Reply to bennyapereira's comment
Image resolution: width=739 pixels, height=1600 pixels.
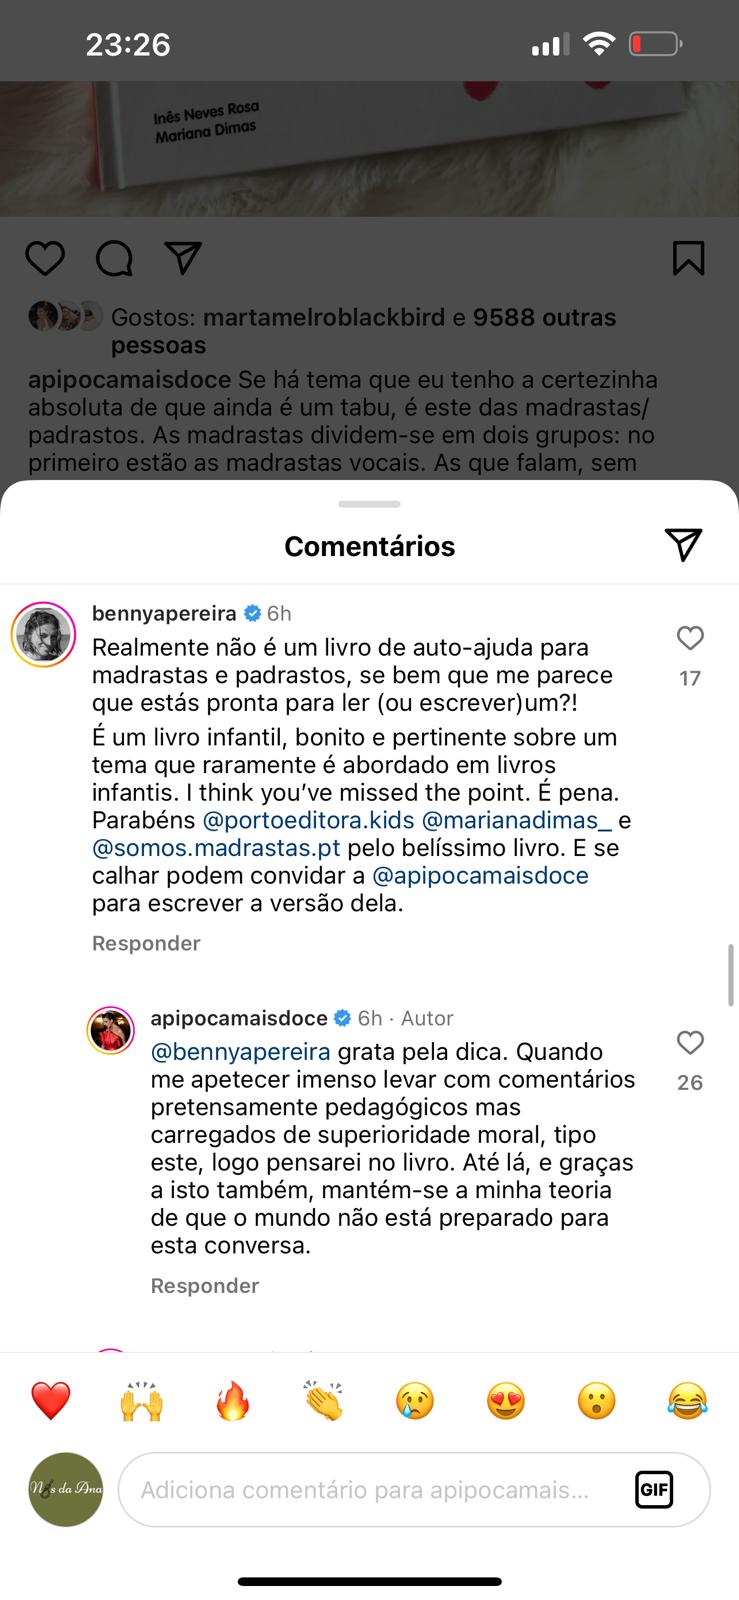146,943
